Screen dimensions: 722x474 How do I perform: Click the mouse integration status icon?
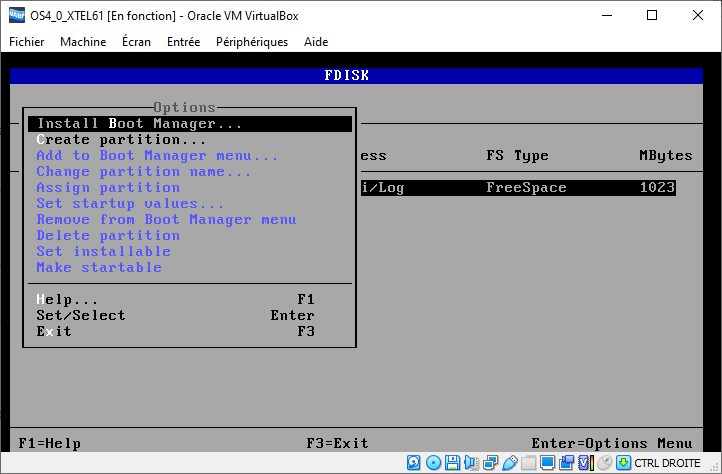point(605,463)
